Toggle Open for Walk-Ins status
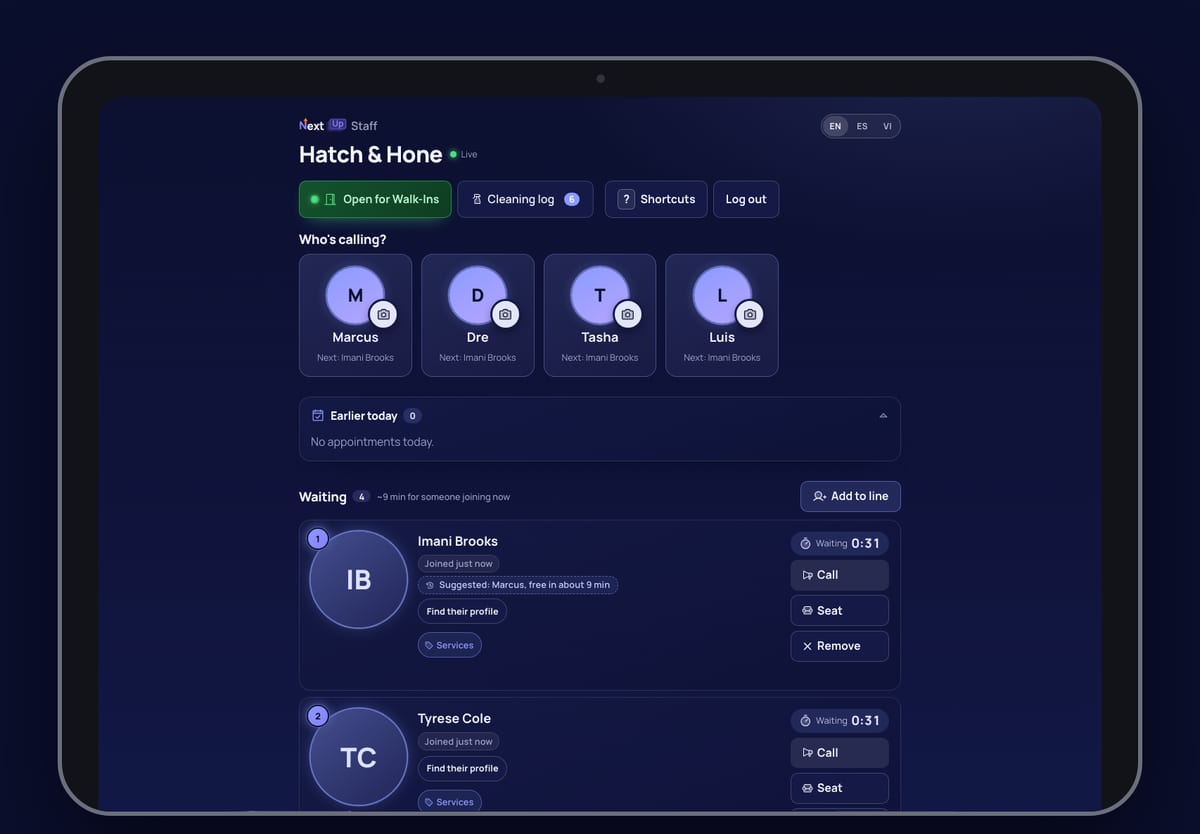This screenshot has width=1200, height=834. [375, 199]
